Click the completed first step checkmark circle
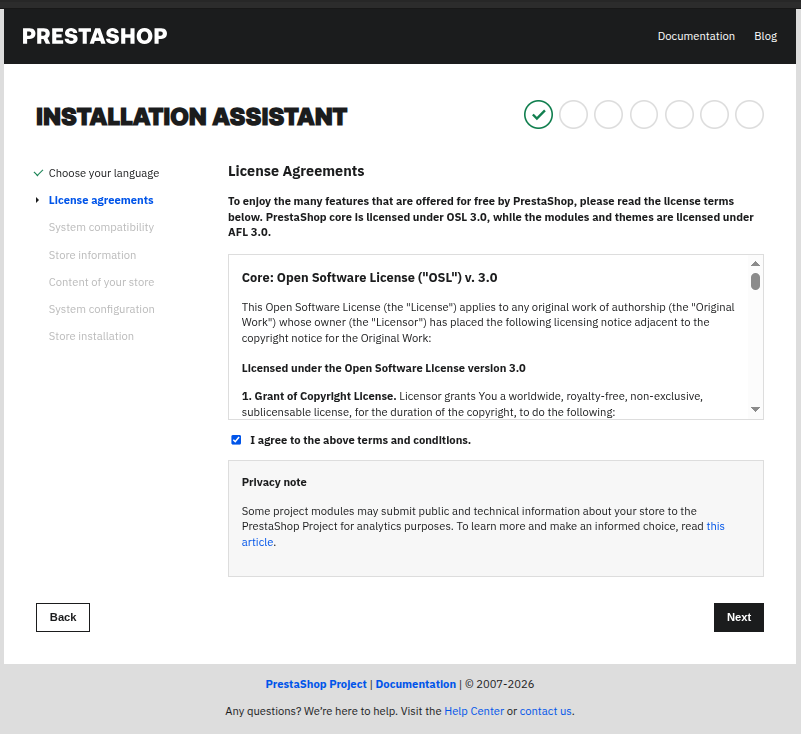This screenshot has width=801, height=734. coord(538,115)
